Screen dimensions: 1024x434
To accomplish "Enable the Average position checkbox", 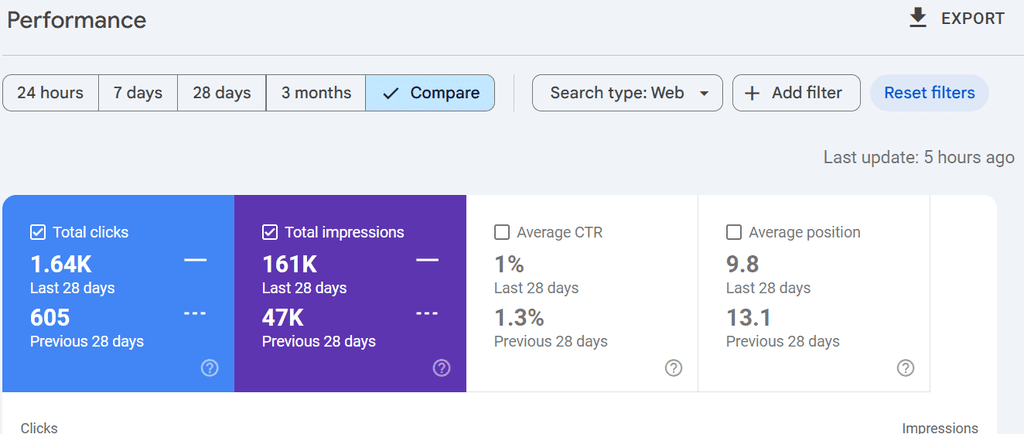I will coord(734,232).
